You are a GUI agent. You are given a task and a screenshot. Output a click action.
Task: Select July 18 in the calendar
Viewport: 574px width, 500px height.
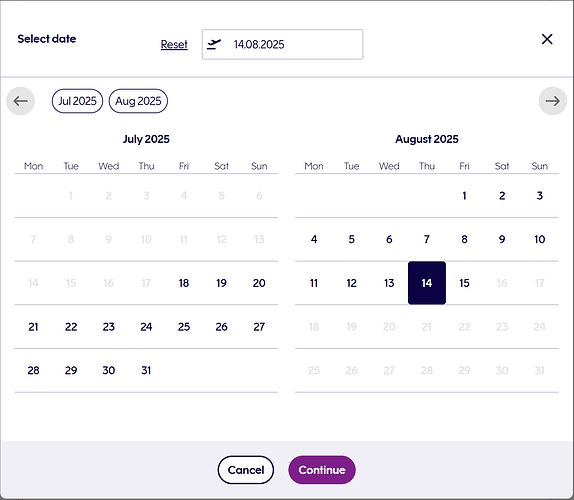point(184,283)
